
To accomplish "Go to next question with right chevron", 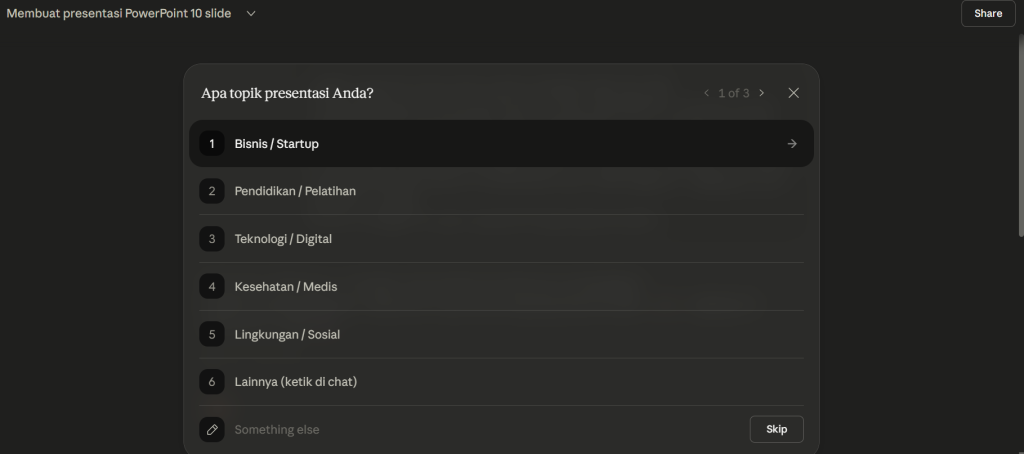I will point(761,93).
